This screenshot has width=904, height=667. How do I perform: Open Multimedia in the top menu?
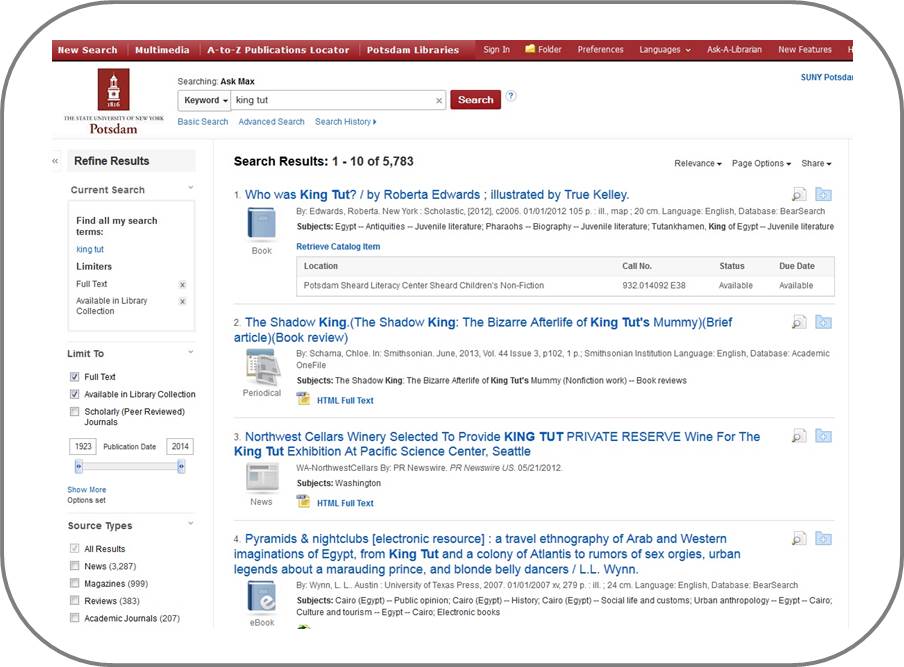pos(162,50)
